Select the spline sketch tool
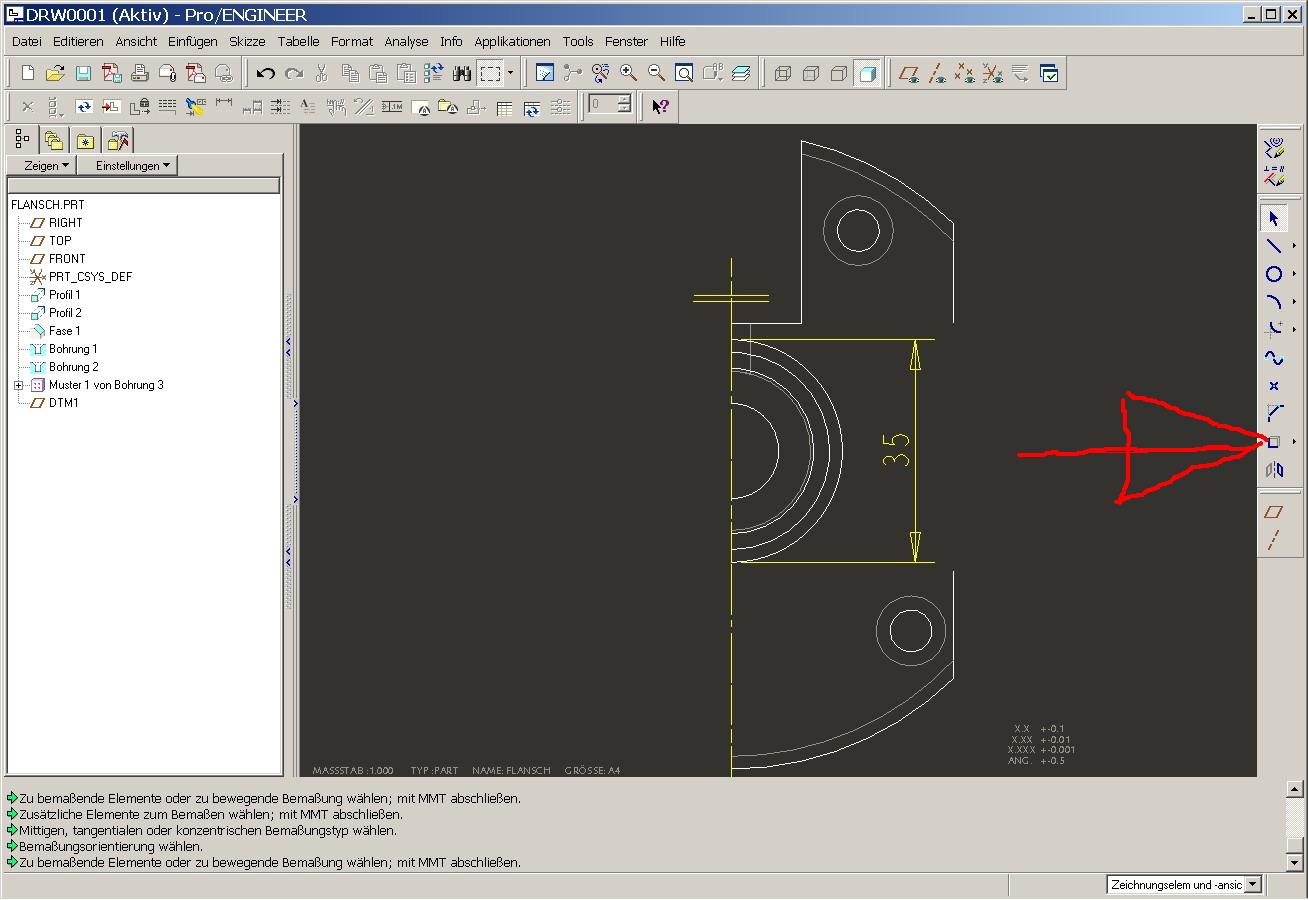Screen dimensions: 1308x900 1273,357
